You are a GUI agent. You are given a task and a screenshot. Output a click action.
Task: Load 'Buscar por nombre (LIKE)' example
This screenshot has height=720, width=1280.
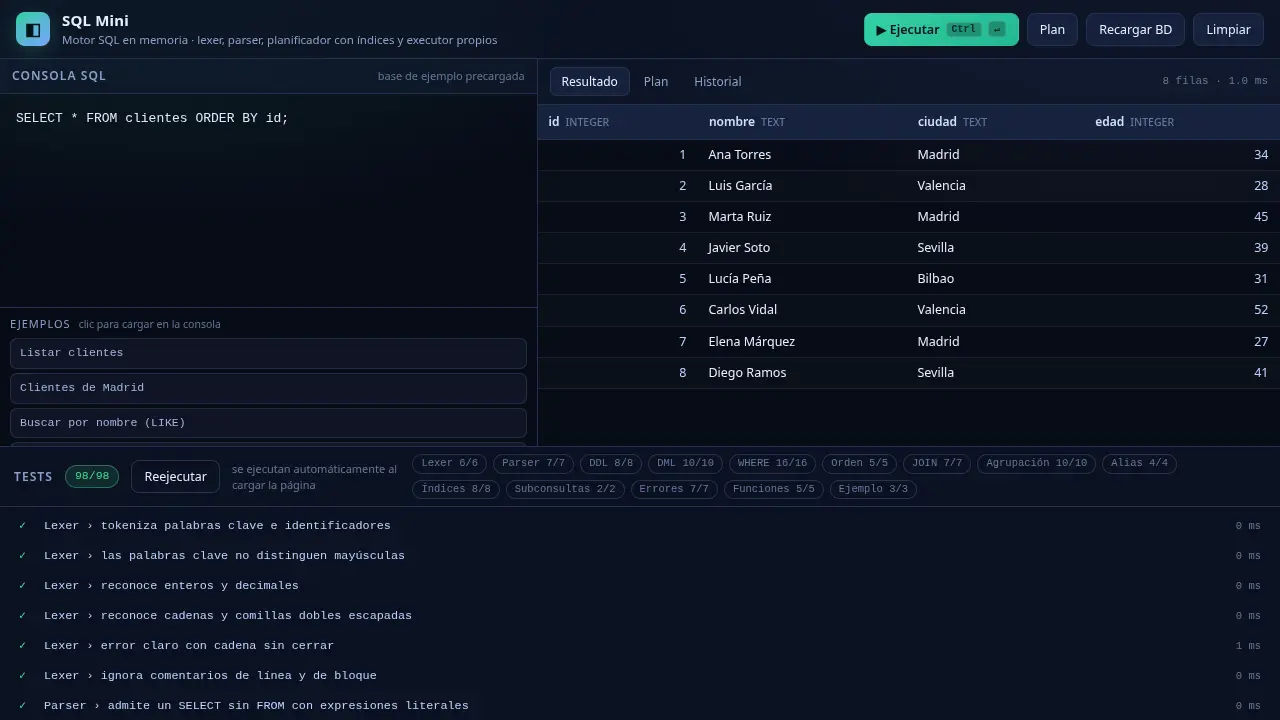point(268,423)
